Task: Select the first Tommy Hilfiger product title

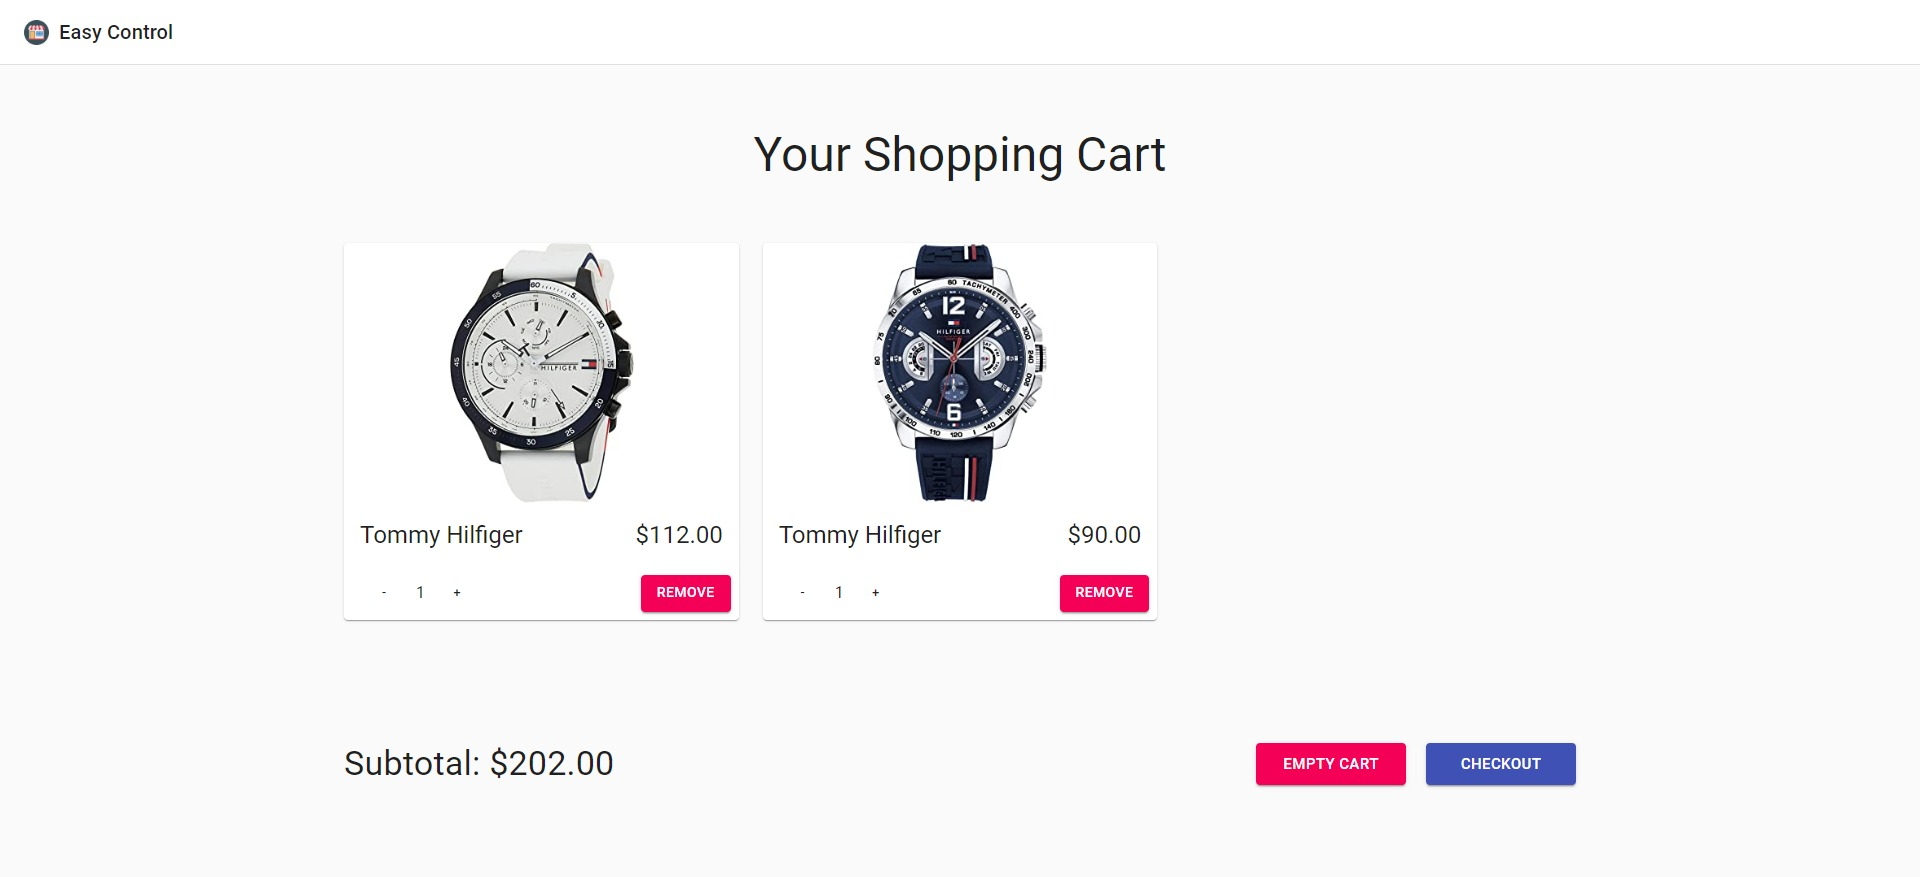Action: [441, 534]
